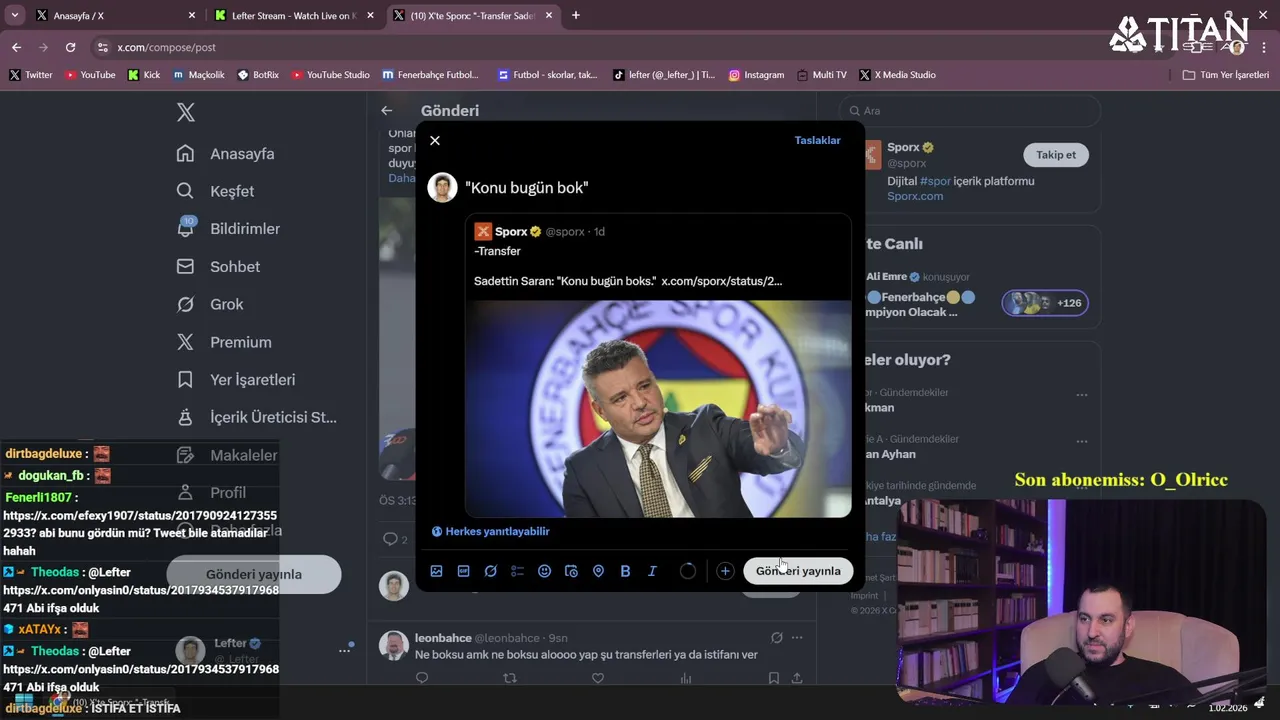Add another post with the plus icon

[725, 571]
